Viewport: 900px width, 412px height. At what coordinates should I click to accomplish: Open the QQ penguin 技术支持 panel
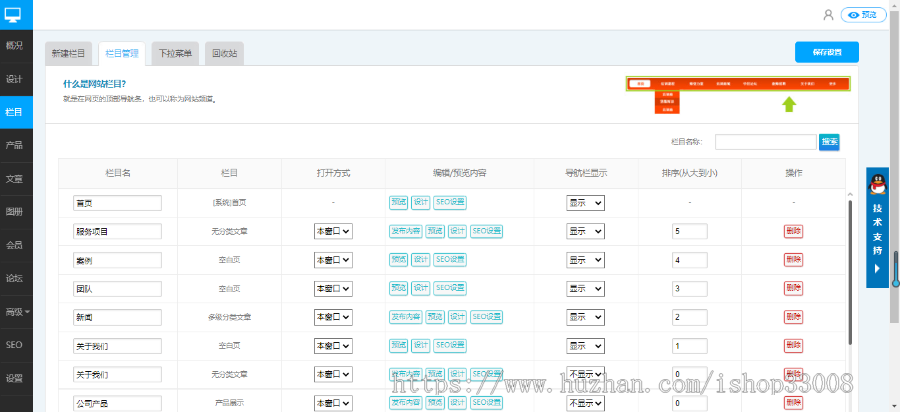click(877, 228)
